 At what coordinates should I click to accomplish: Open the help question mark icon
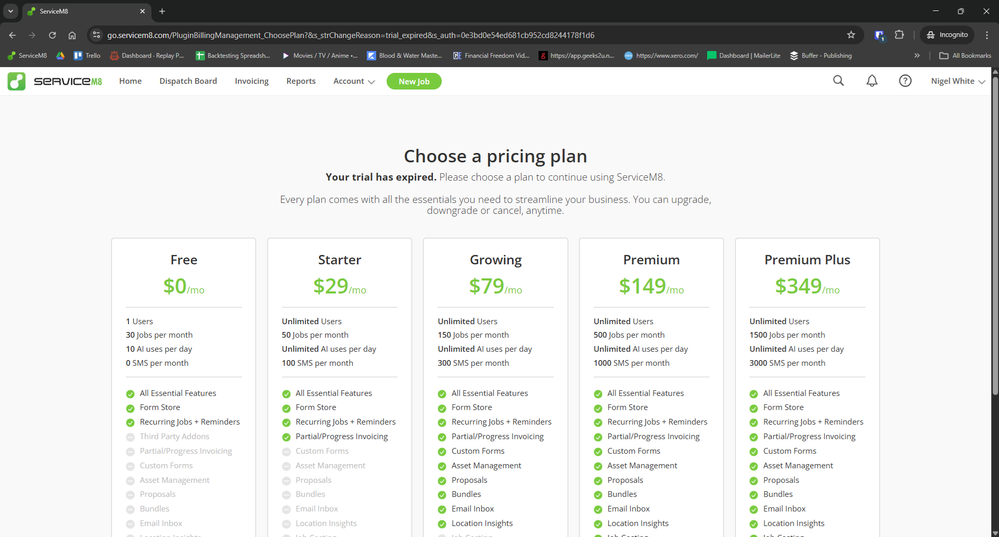coord(905,81)
